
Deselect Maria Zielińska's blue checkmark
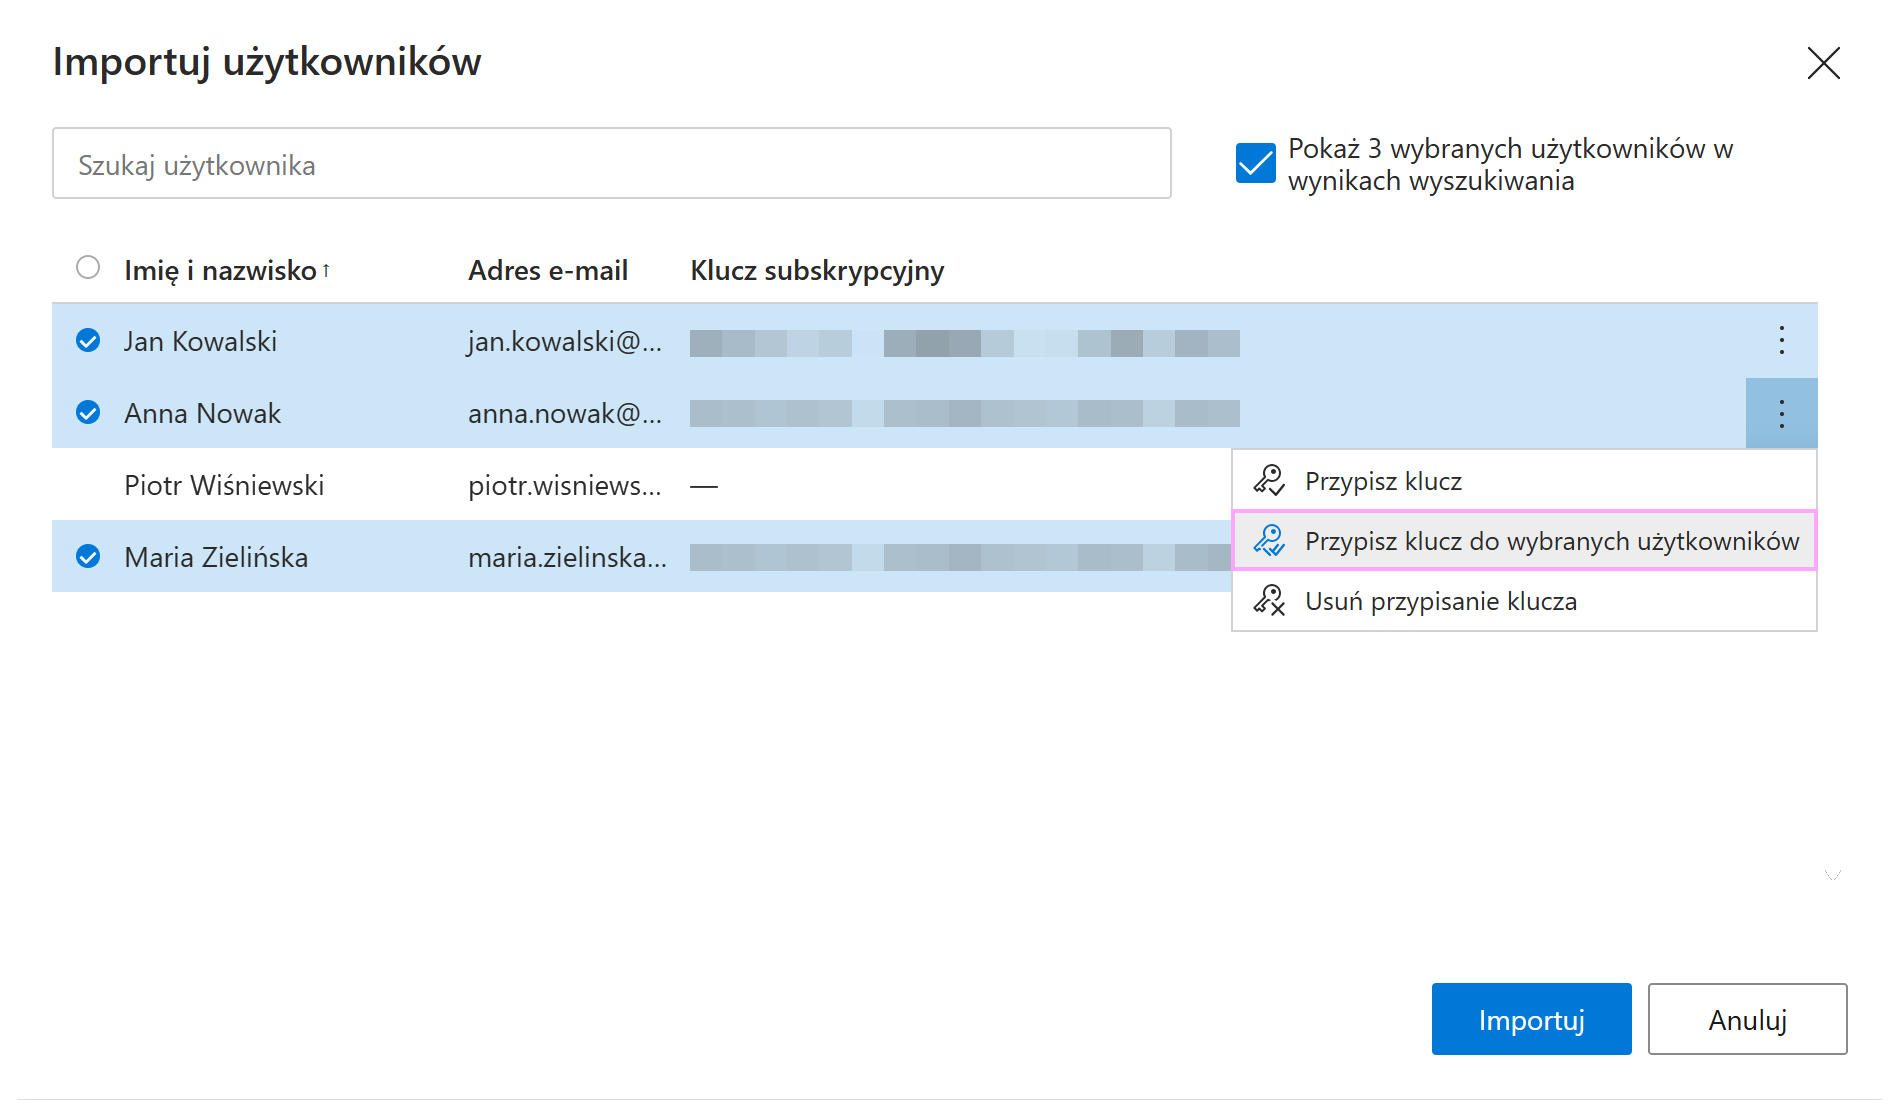click(88, 557)
